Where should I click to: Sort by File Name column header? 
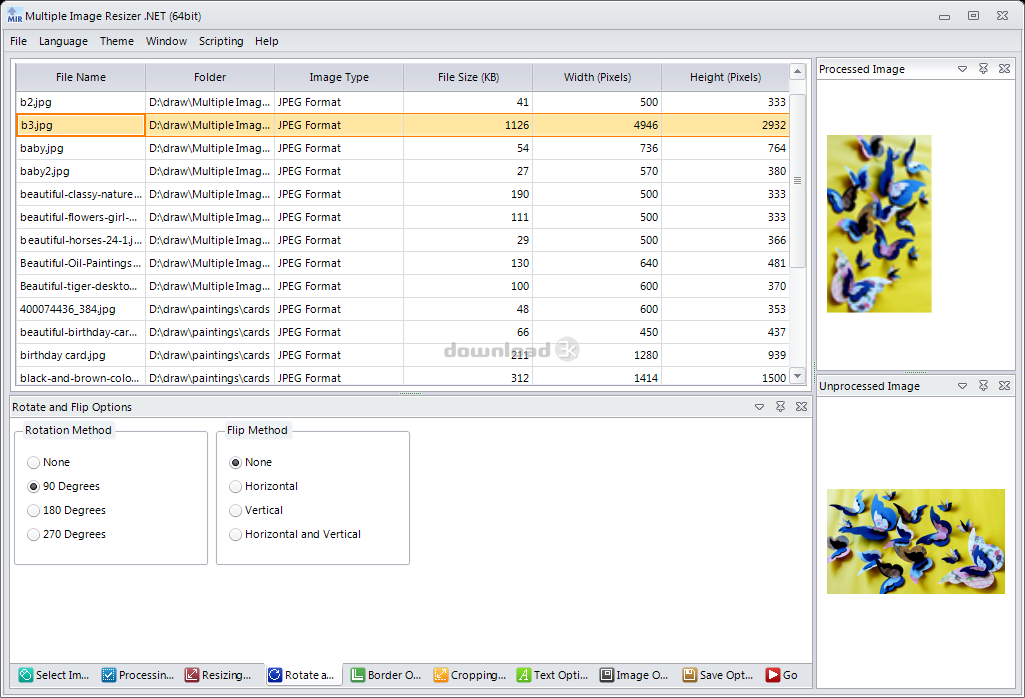[80, 77]
